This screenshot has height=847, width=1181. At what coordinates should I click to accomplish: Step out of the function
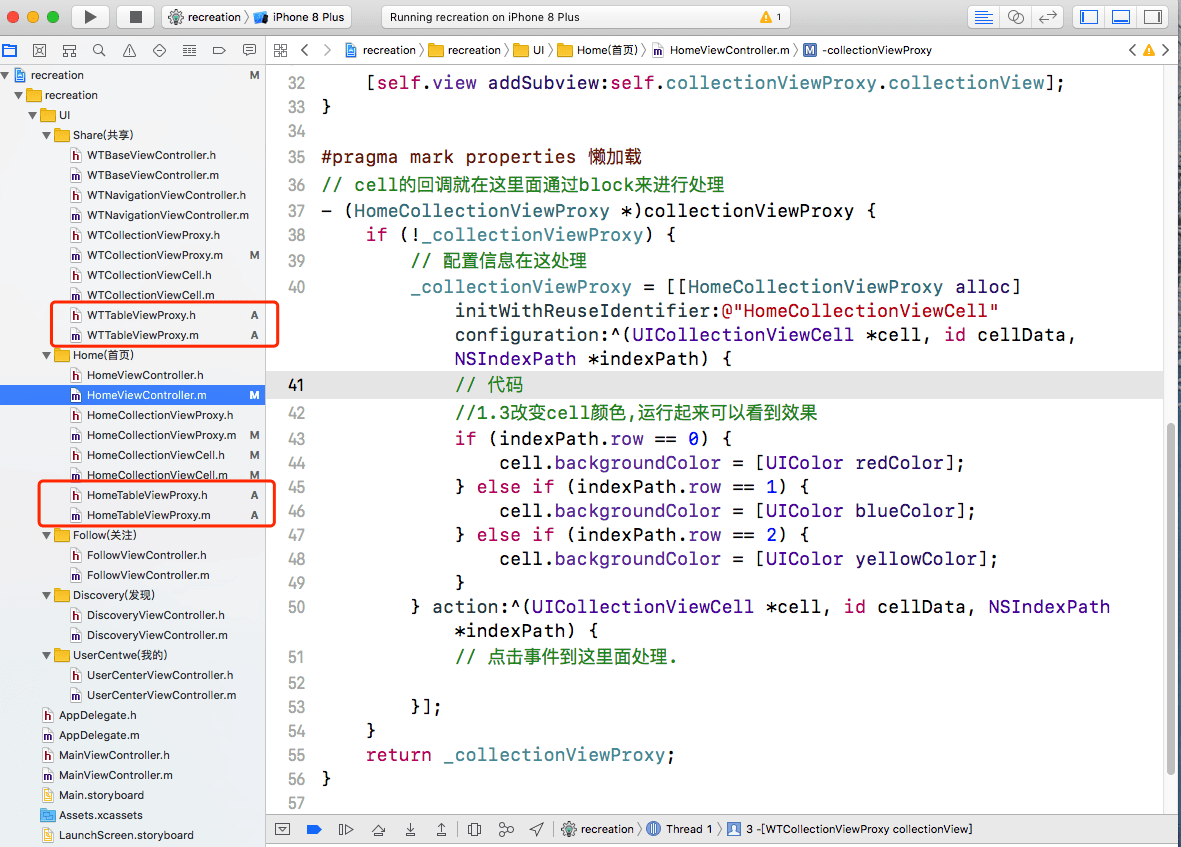coord(441,829)
